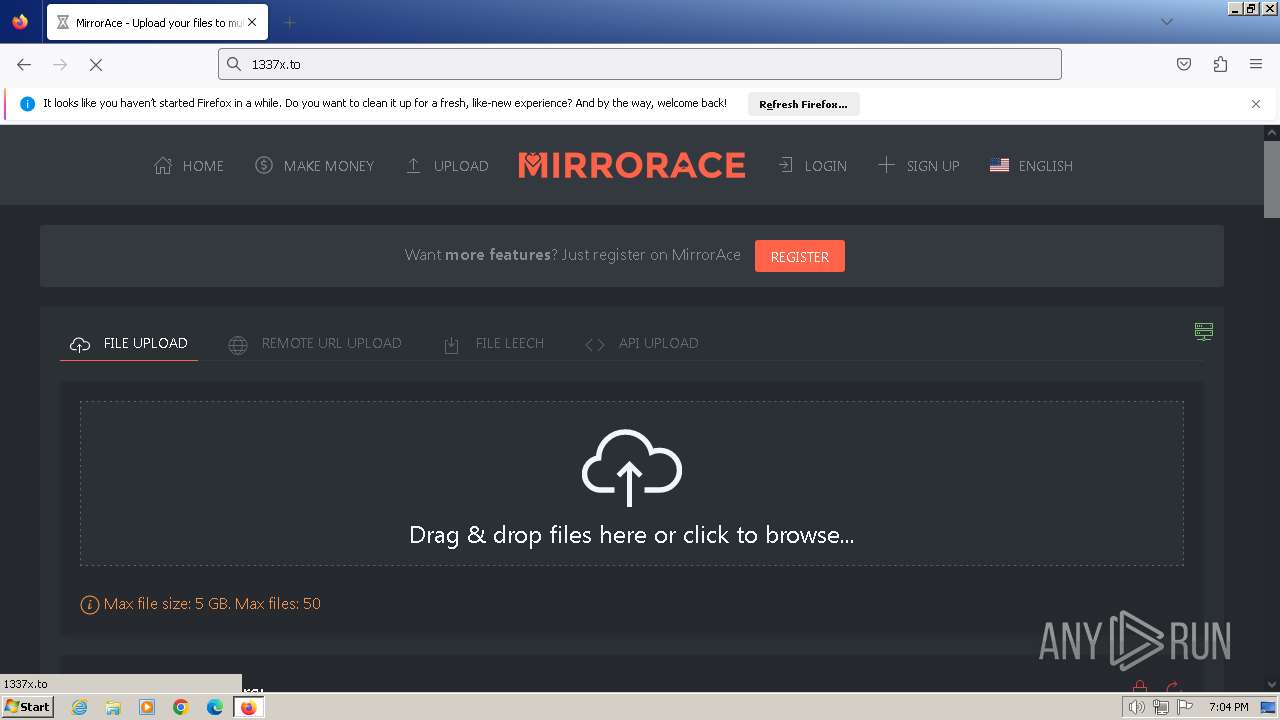Screen dimensions: 1280x720
Task: Launch Chrome from the taskbar
Action: pos(181,707)
